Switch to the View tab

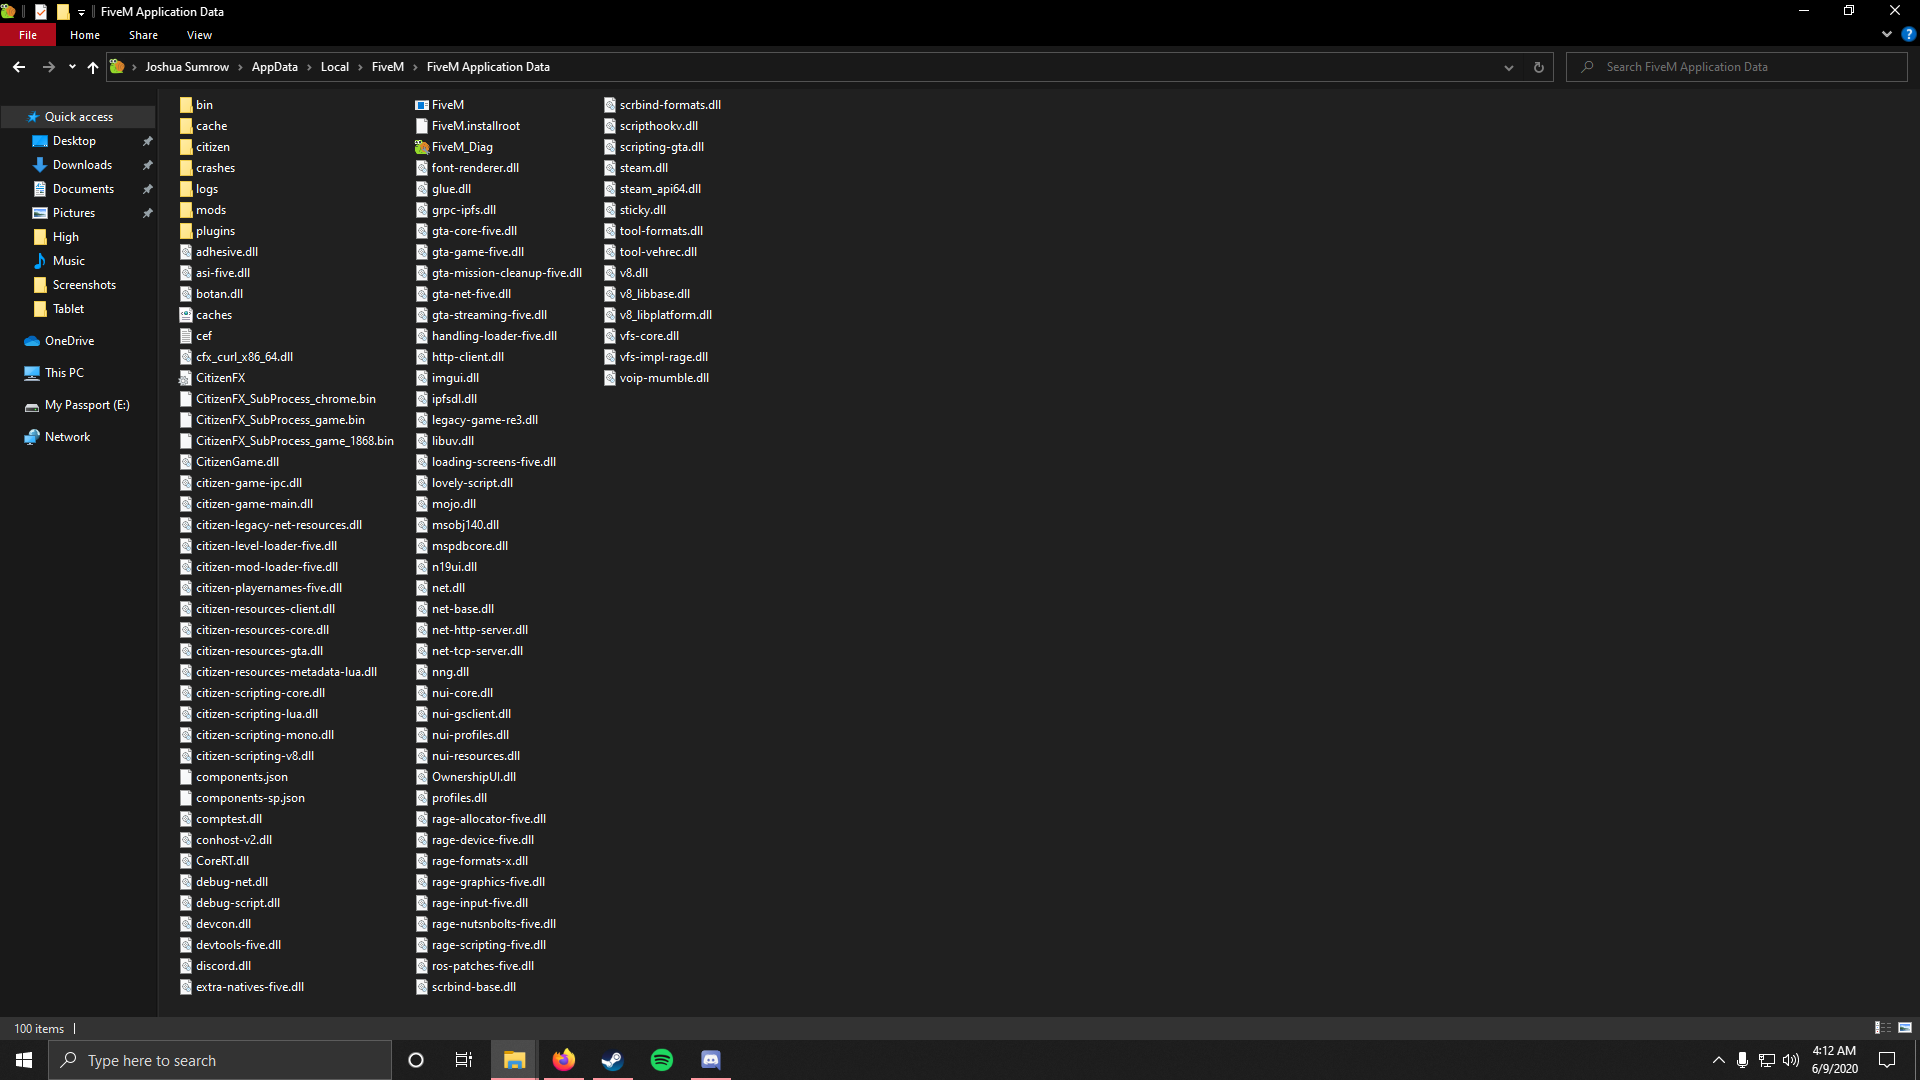[x=198, y=34]
